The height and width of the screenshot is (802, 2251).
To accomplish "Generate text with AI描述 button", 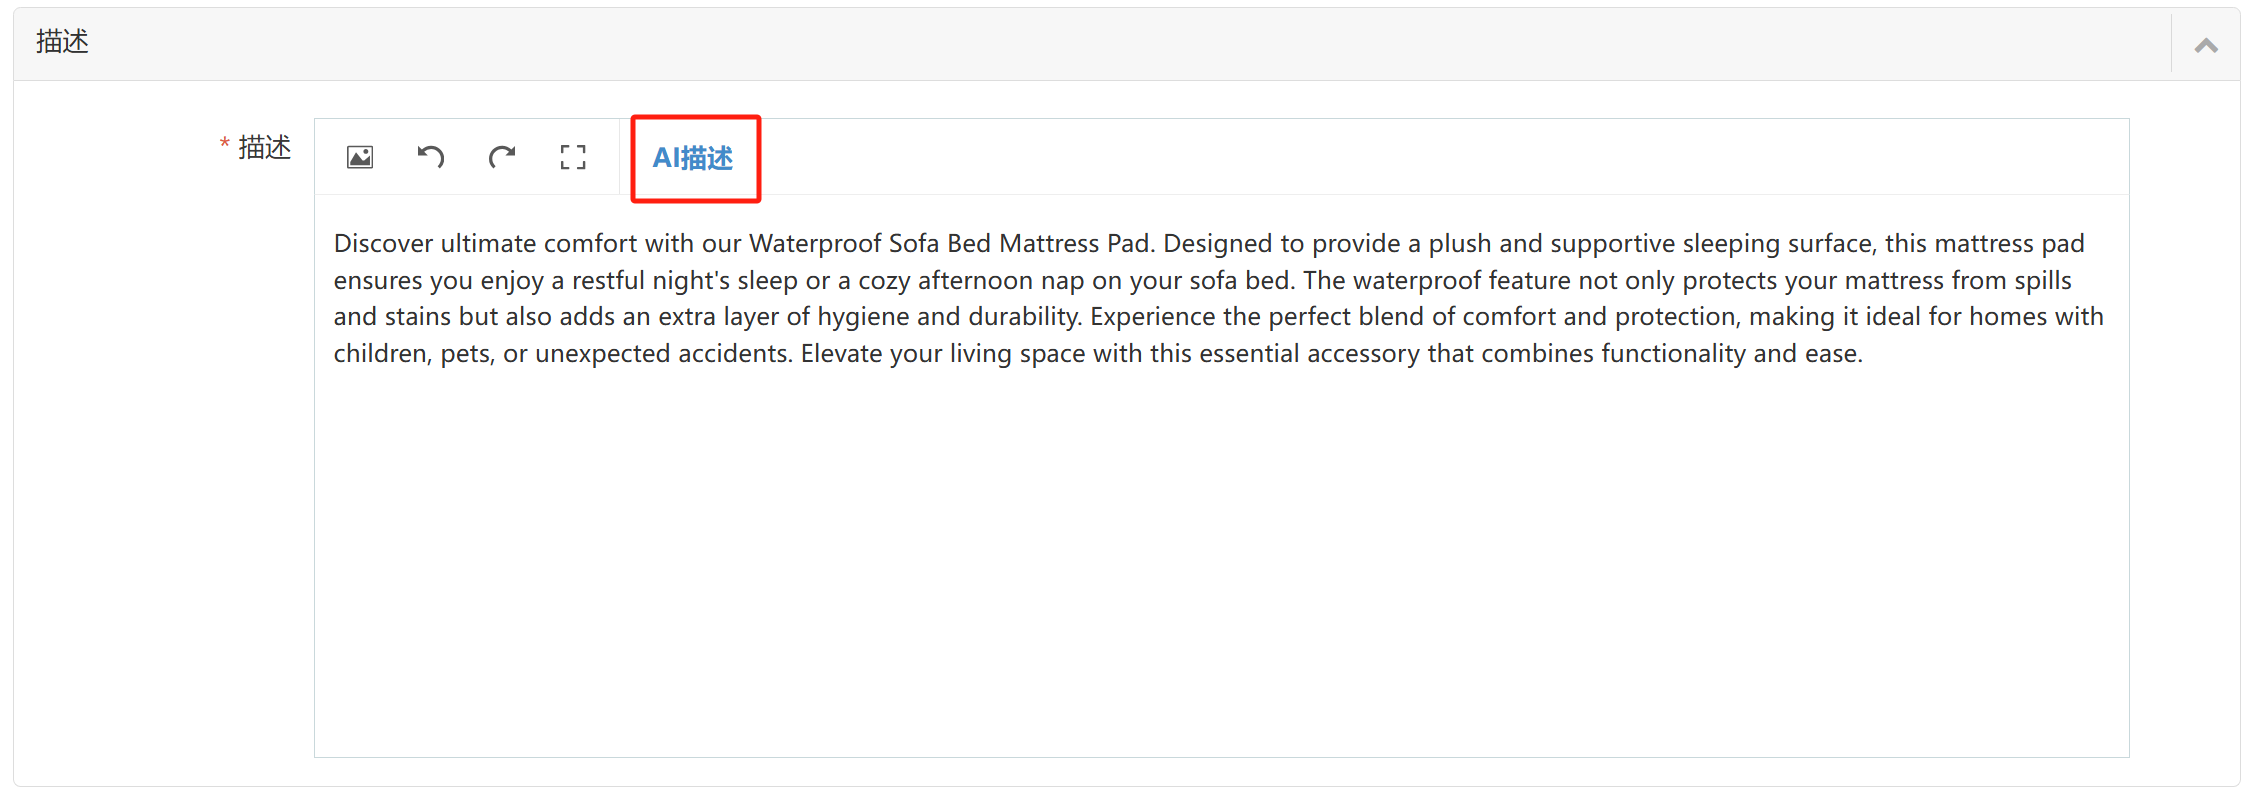I will (x=693, y=158).
